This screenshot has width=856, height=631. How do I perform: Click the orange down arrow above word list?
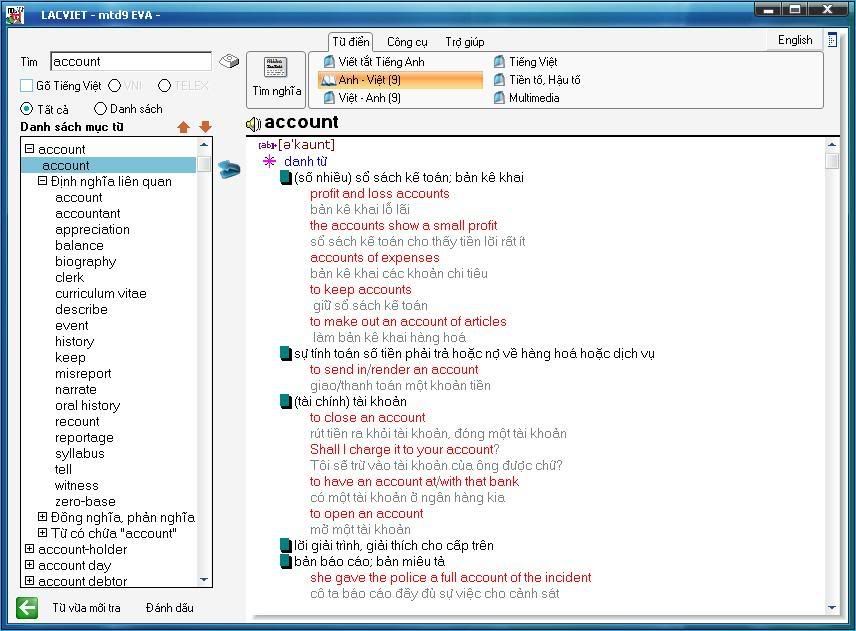coord(205,127)
